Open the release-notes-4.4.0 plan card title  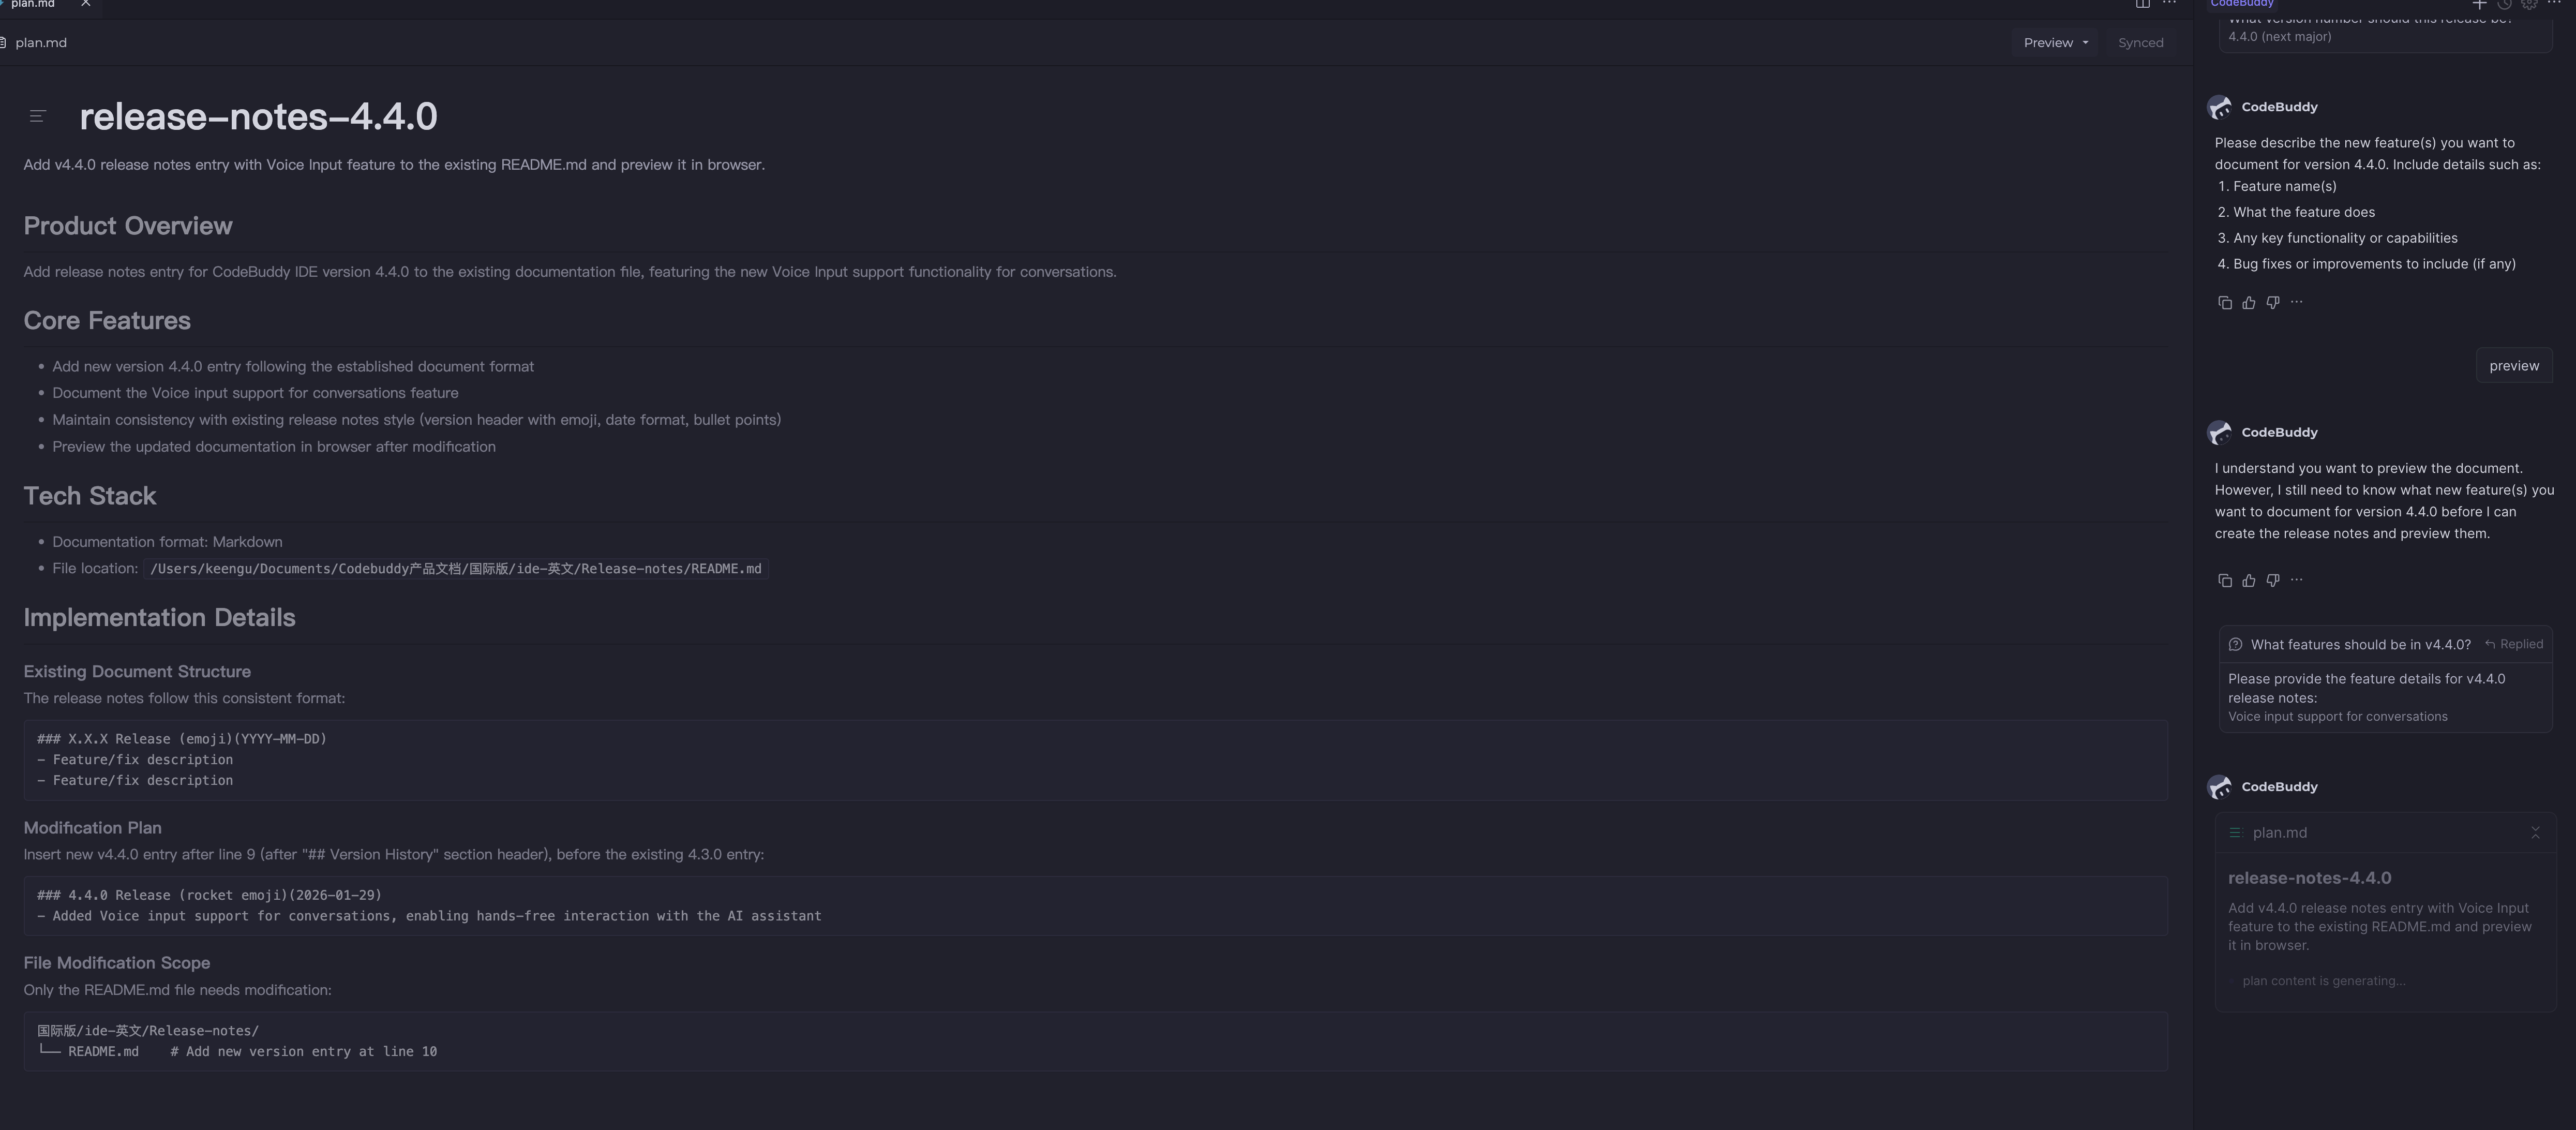[2309, 878]
